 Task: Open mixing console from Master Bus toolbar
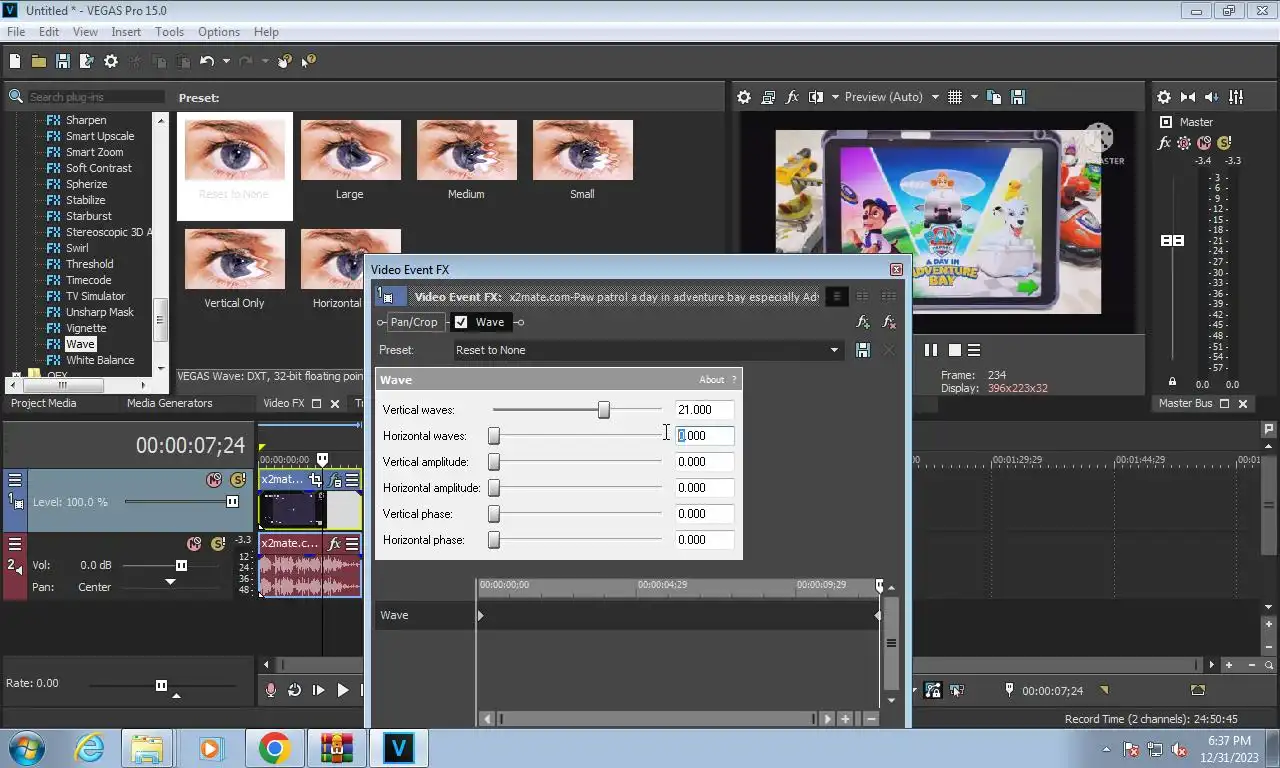(1236, 97)
